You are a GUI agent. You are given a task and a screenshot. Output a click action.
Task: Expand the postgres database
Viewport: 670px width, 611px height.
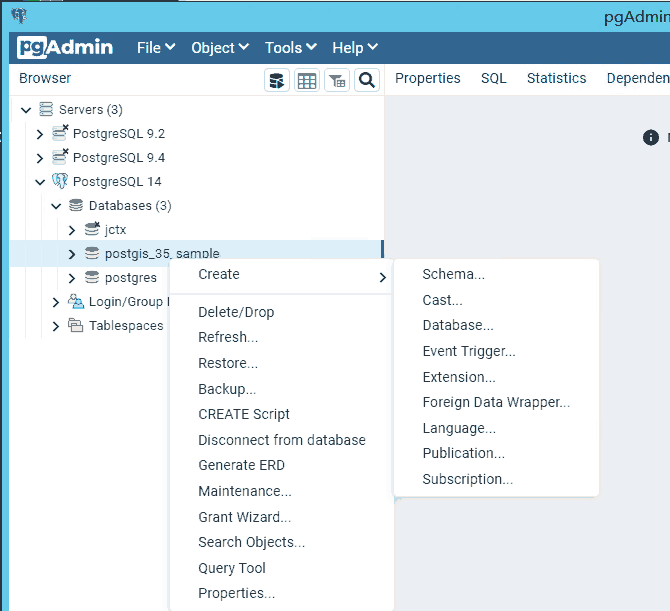[x=72, y=279]
